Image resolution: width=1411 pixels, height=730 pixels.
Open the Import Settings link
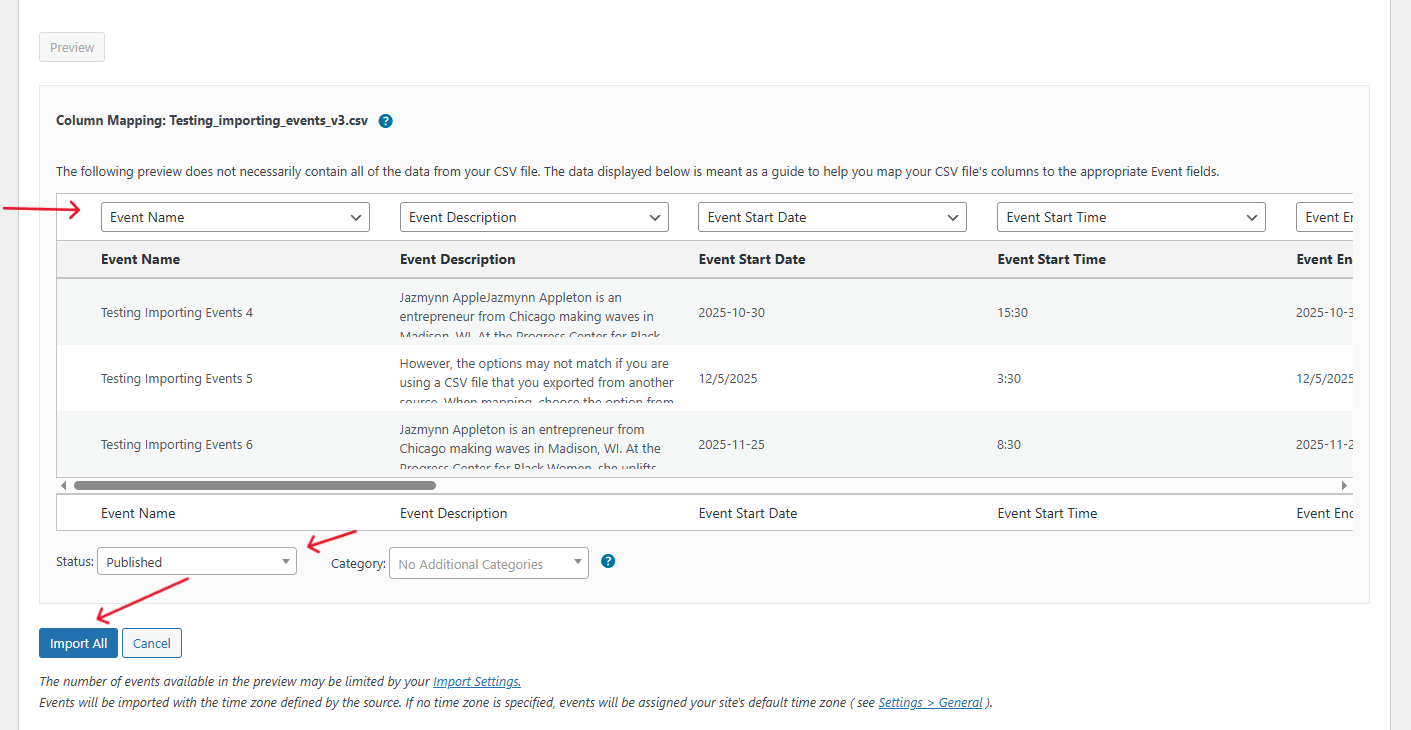477,682
